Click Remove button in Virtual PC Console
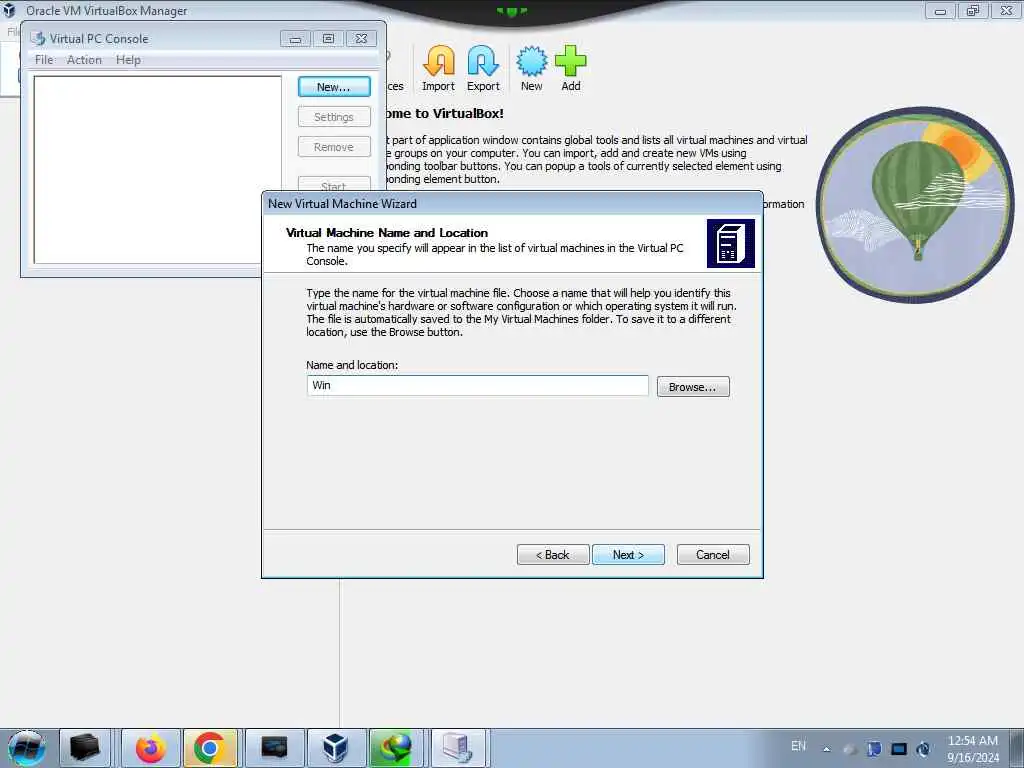Screen dimensions: 1024x768 [x=334, y=147]
